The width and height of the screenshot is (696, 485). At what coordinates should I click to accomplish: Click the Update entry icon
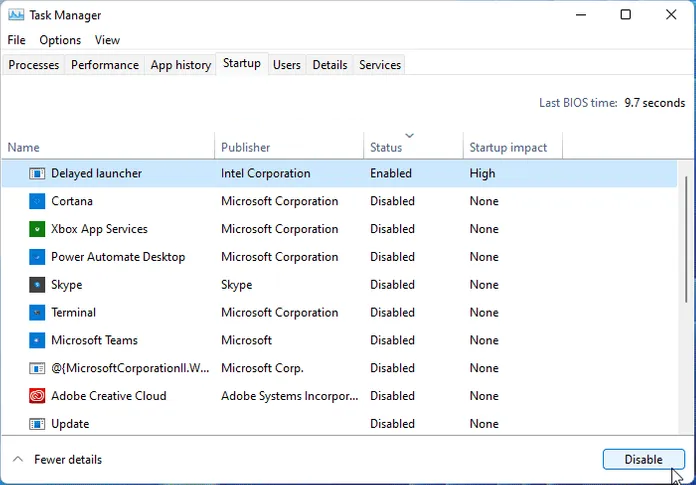(37, 424)
